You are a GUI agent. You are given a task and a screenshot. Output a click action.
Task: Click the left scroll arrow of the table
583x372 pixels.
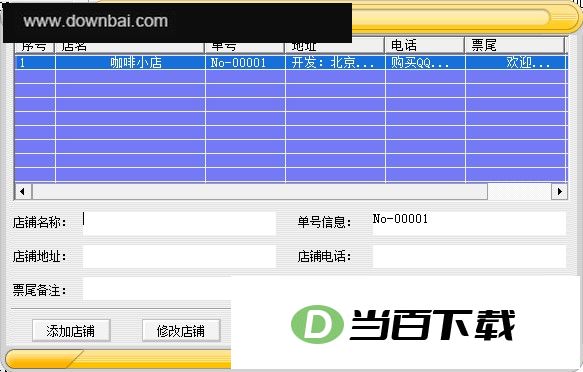[23, 192]
